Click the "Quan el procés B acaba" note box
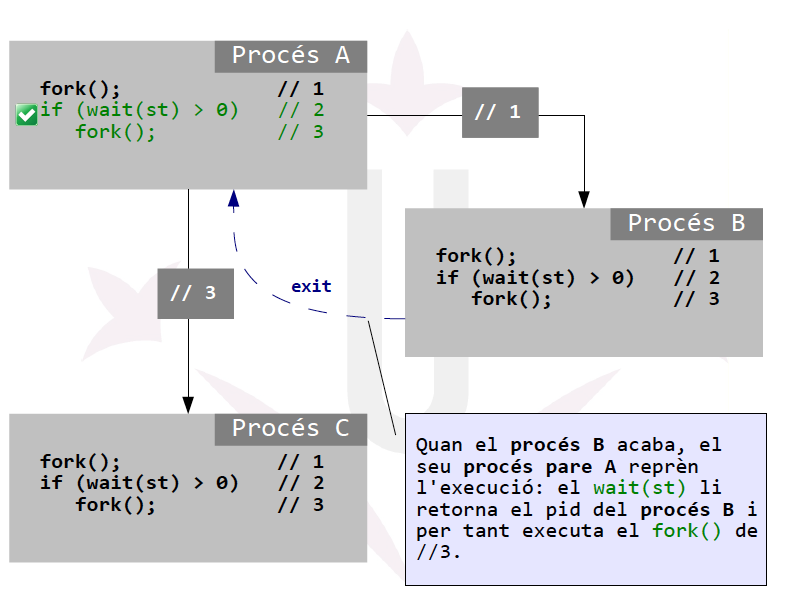 pyautogui.click(x=585, y=498)
